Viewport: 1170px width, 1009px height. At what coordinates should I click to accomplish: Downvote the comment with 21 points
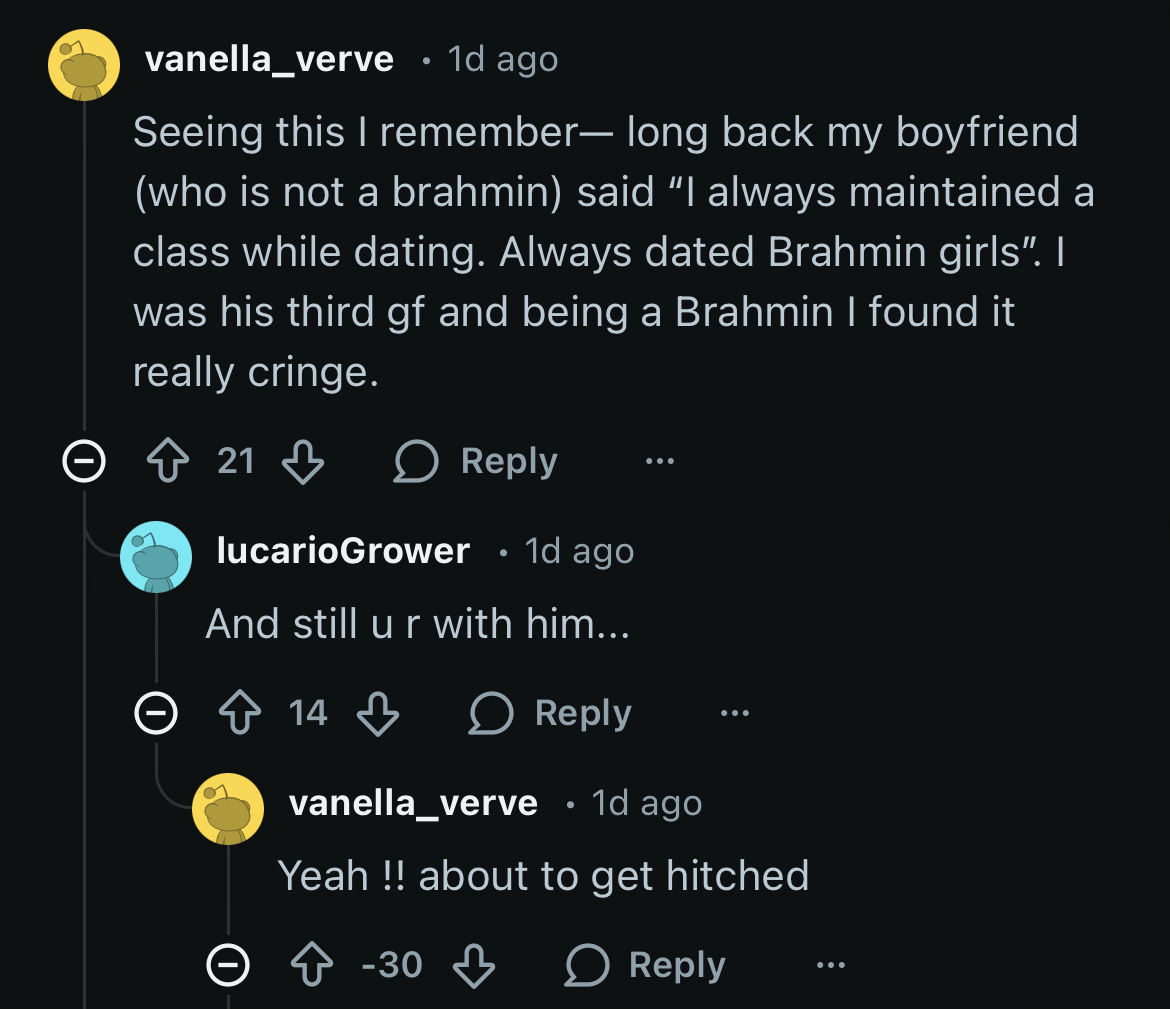click(x=303, y=462)
